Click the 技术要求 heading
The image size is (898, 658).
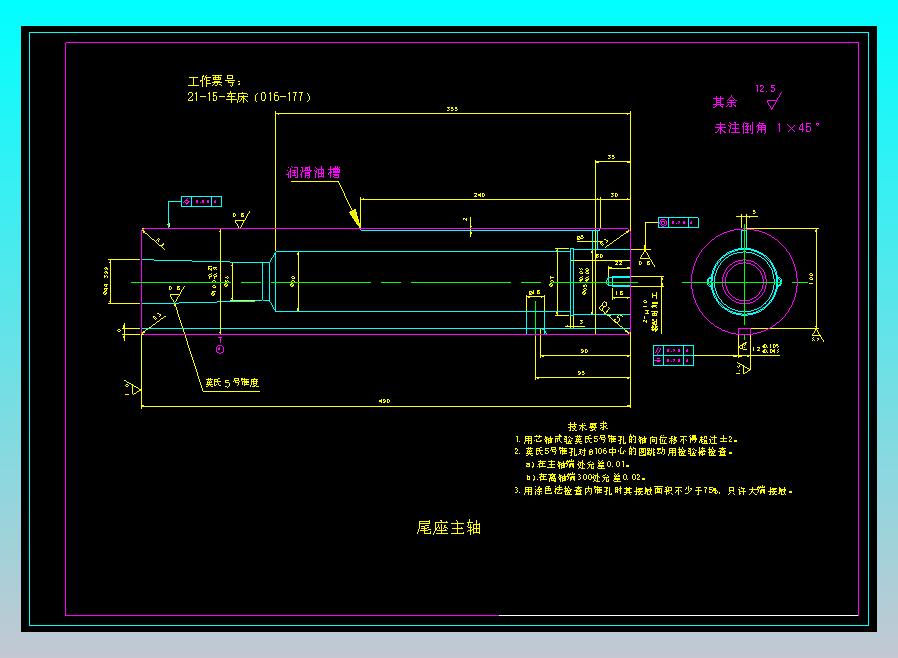pos(588,426)
